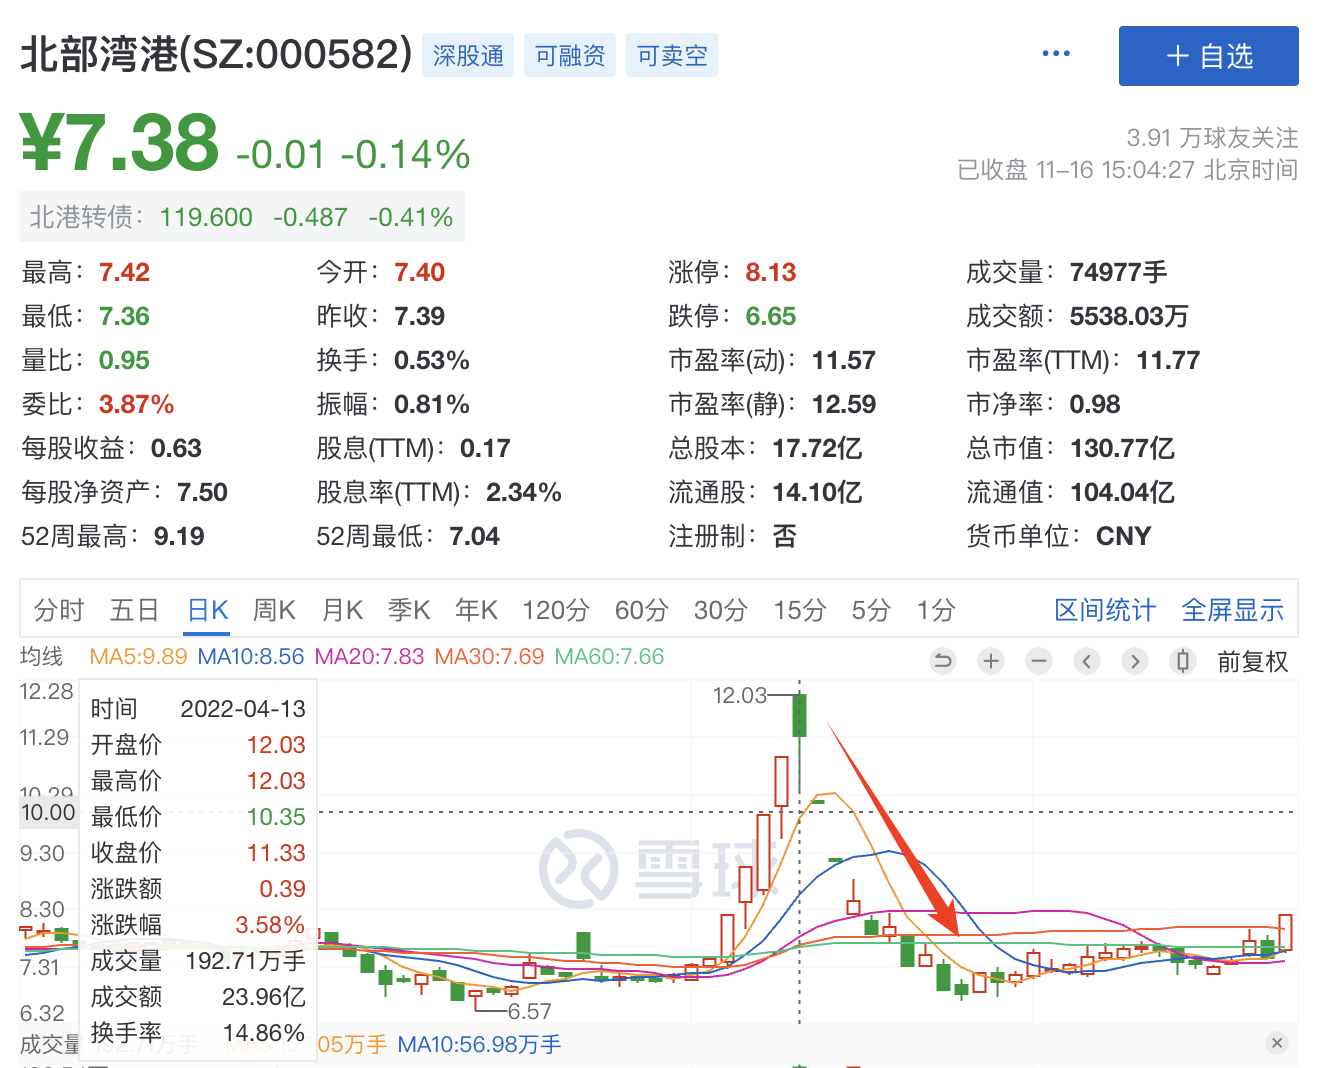Add stock to watchlist with 自选 button
This screenshot has height=1068, width=1322.
1208,56
